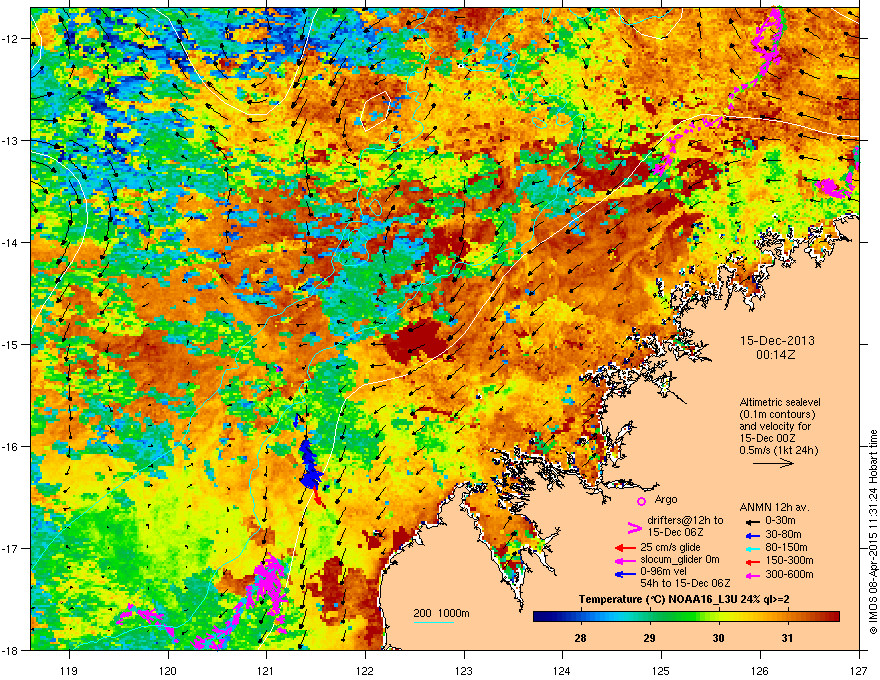Click the 'Altimetric sealevel' caption

(780, 402)
